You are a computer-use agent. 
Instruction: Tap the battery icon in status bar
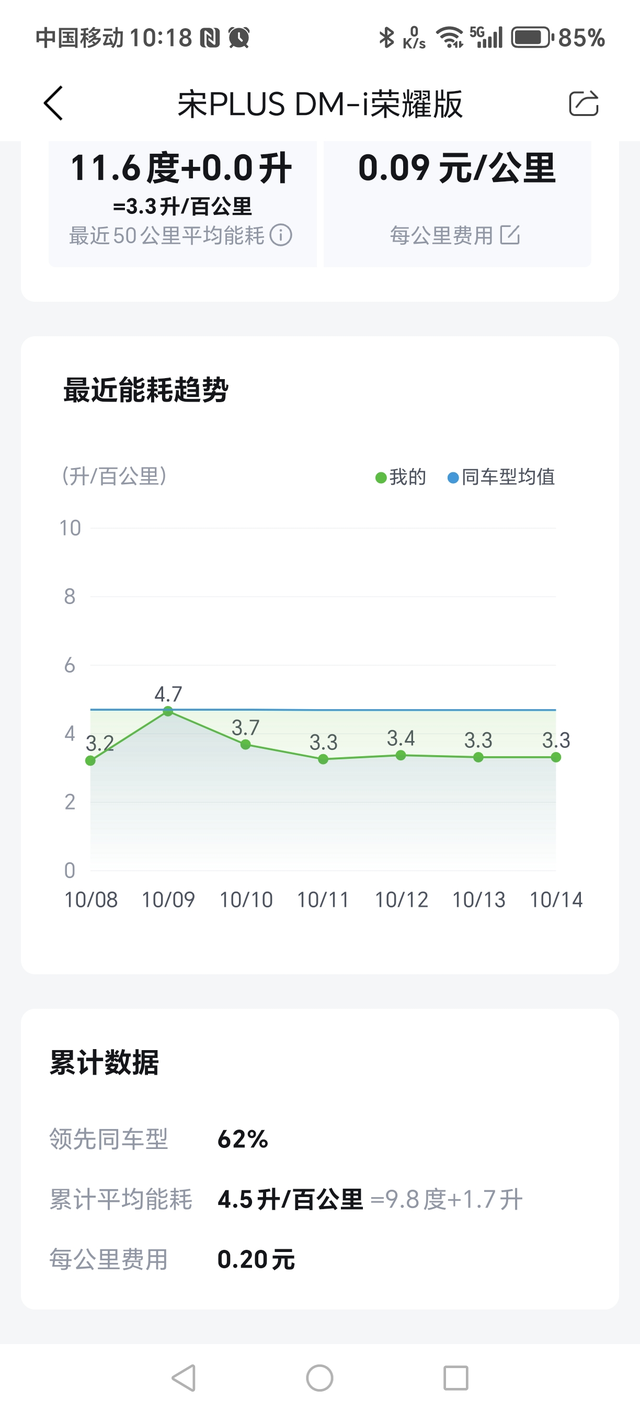pos(531,38)
